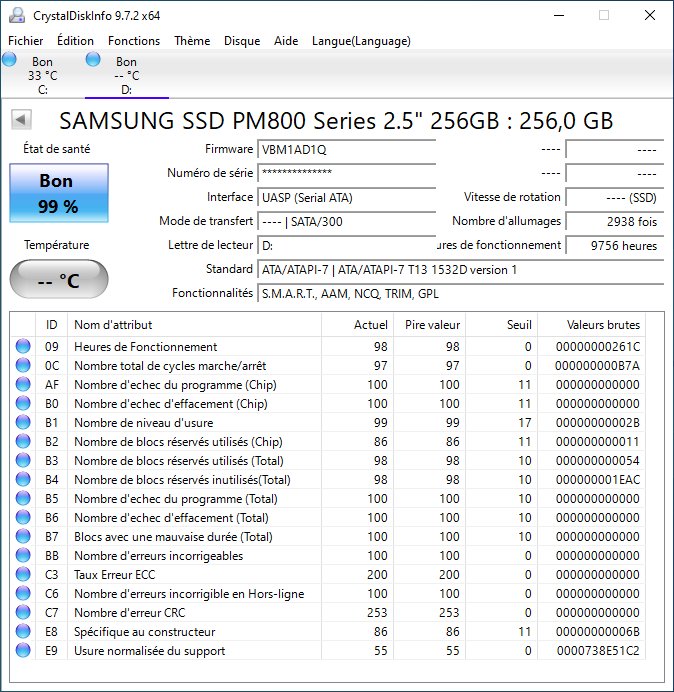Image resolution: width=674 pixels, height=692 pixels.
Task: Click status orb for Nombre d'erreur CRC
Action: click(x=23, y=612)
